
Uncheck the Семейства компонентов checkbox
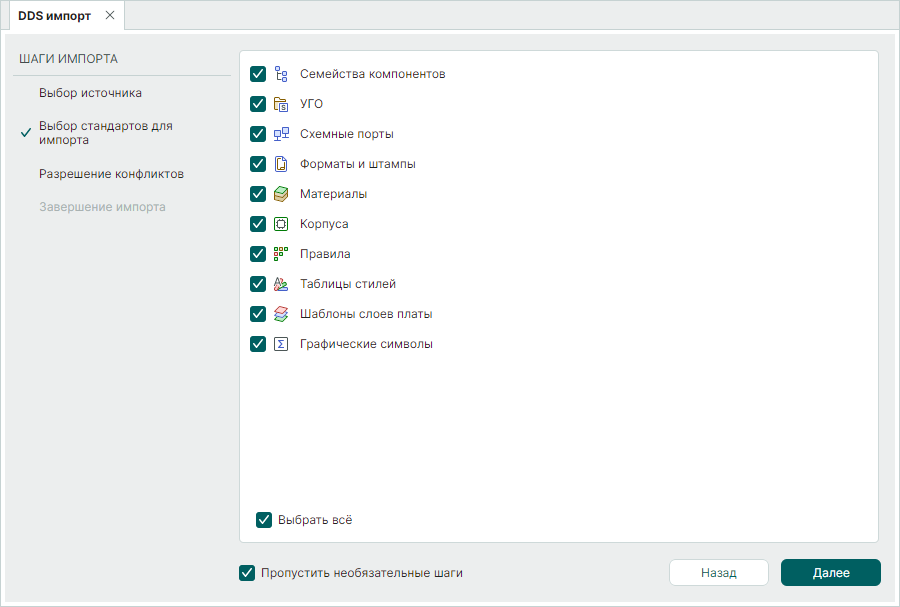[x=258, y=74]
